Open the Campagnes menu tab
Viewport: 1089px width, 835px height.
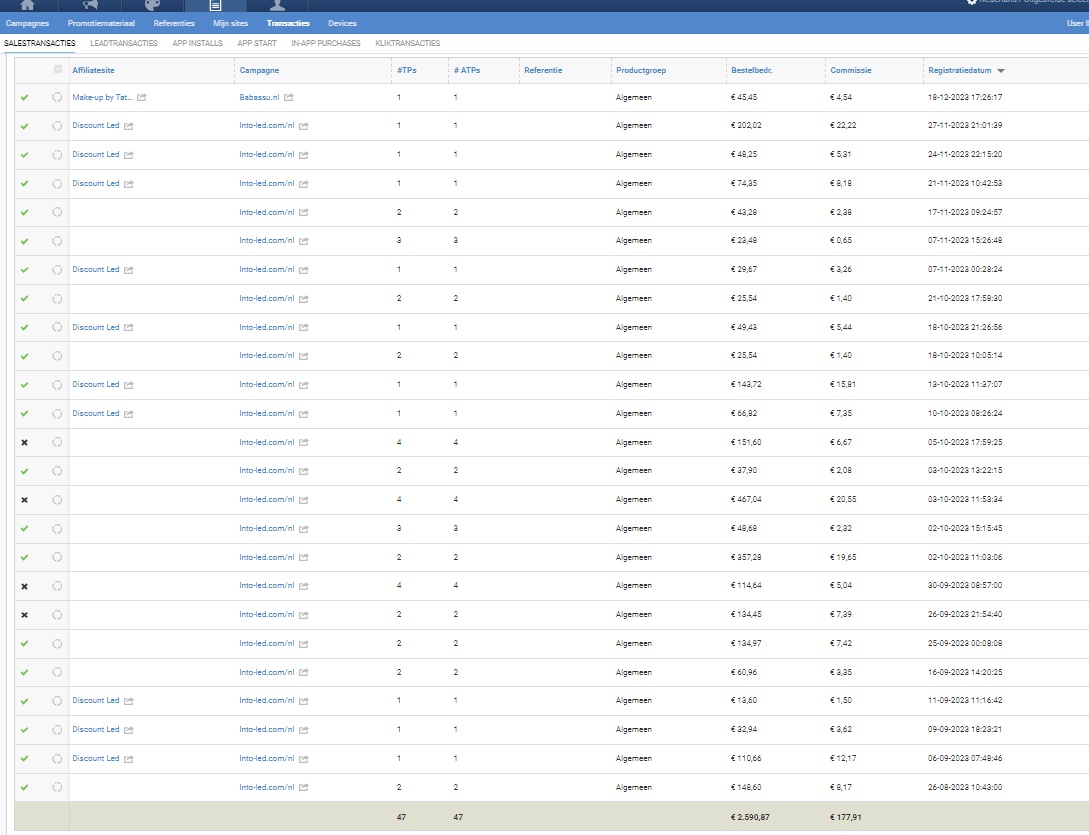[x=27, y=23]
